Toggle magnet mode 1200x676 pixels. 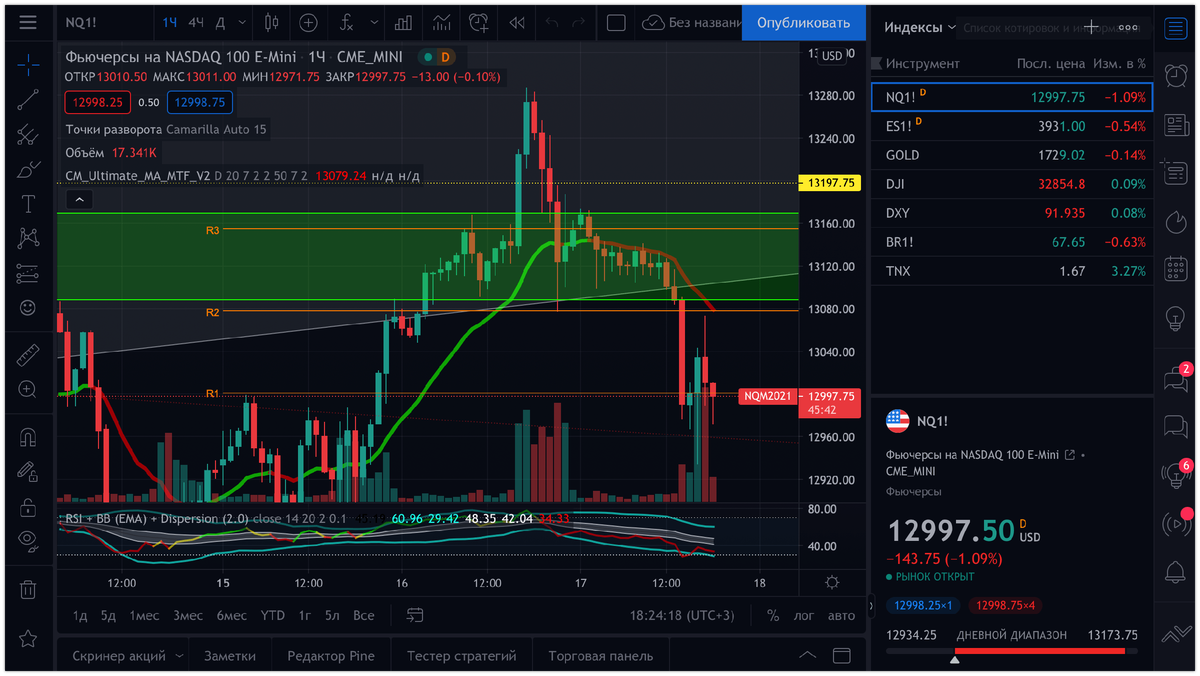[28, 436]
